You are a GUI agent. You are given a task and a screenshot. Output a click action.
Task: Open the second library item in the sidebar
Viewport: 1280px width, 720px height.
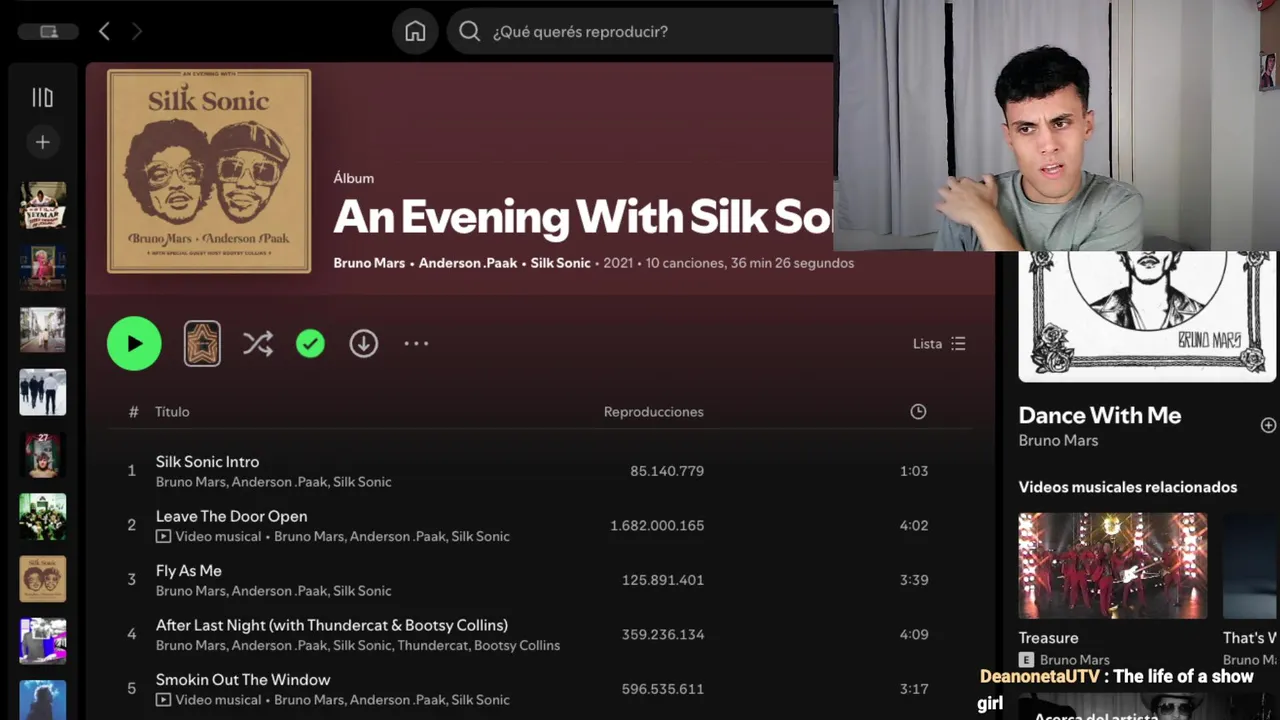point(42,267)
